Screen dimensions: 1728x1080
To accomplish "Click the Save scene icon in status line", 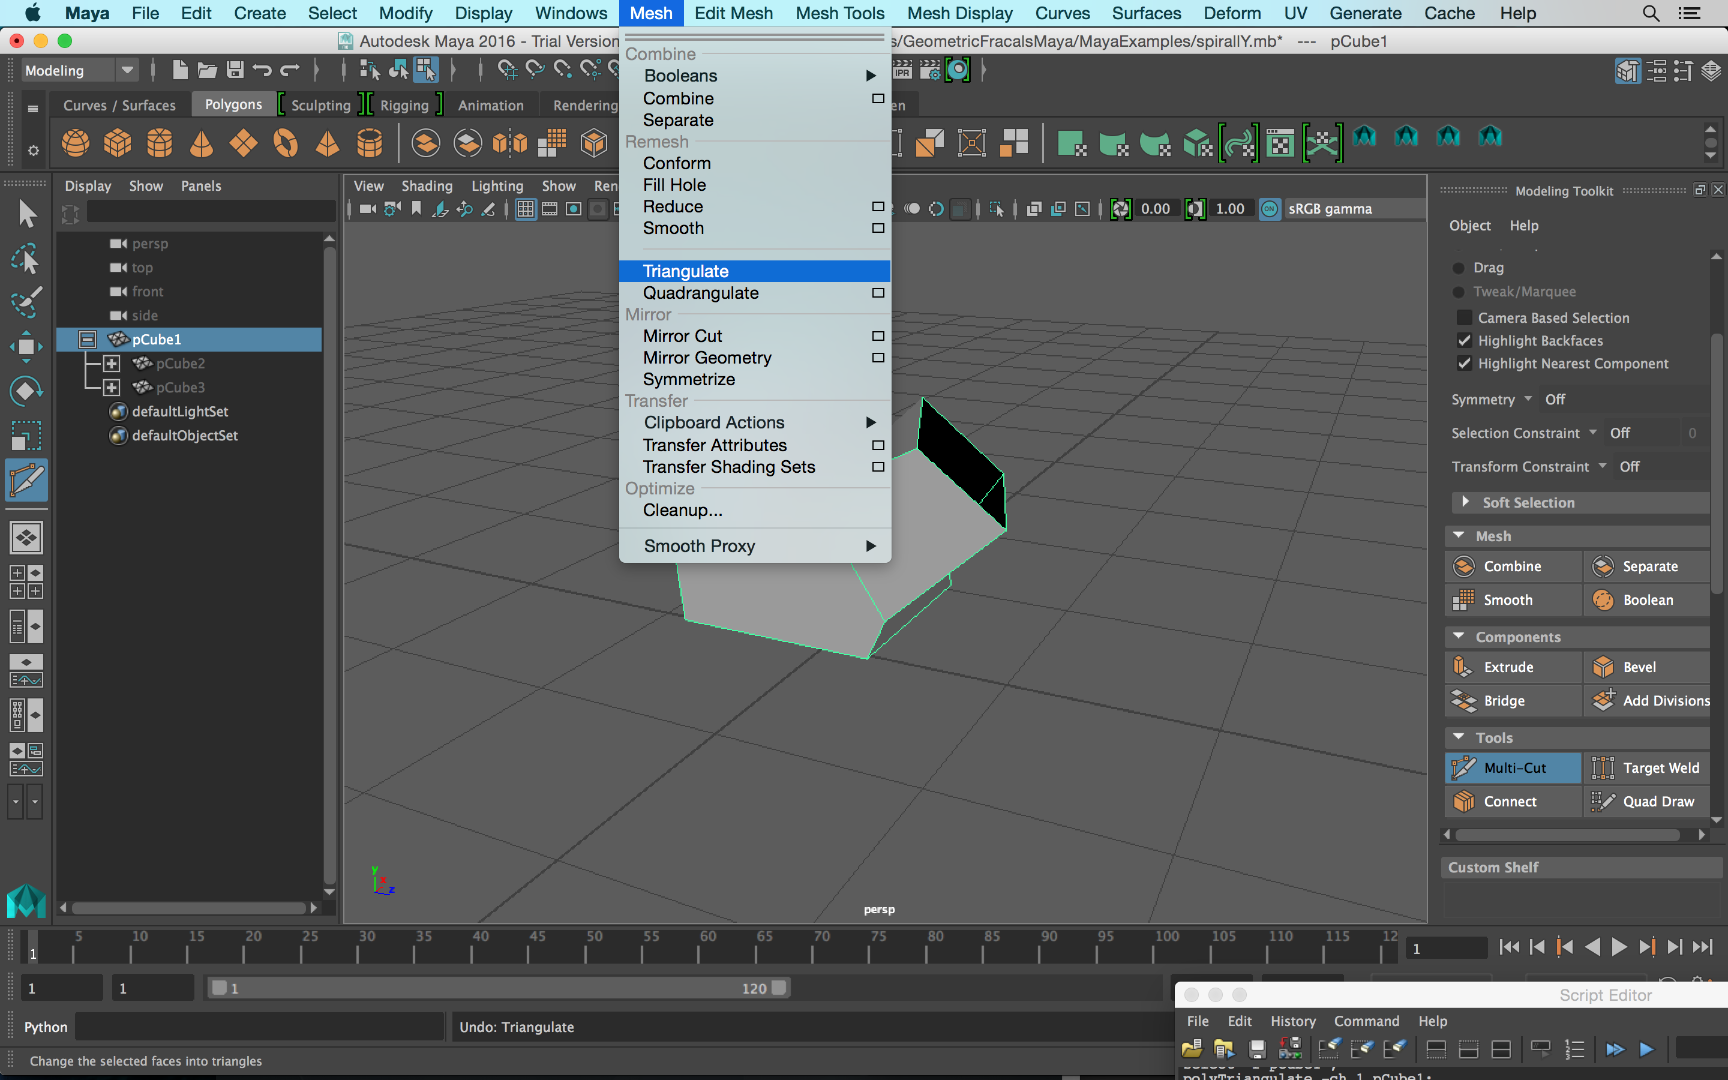I will (236, 70).
